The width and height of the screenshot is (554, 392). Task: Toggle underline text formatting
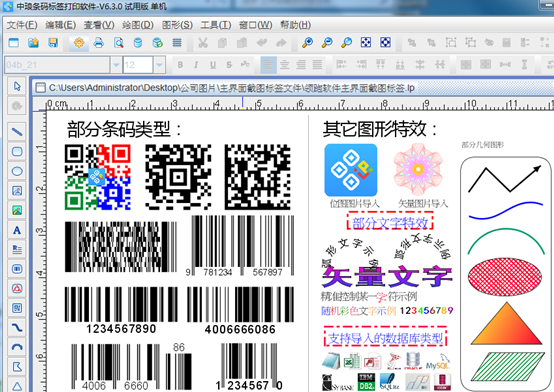click(x=213, y=65)
